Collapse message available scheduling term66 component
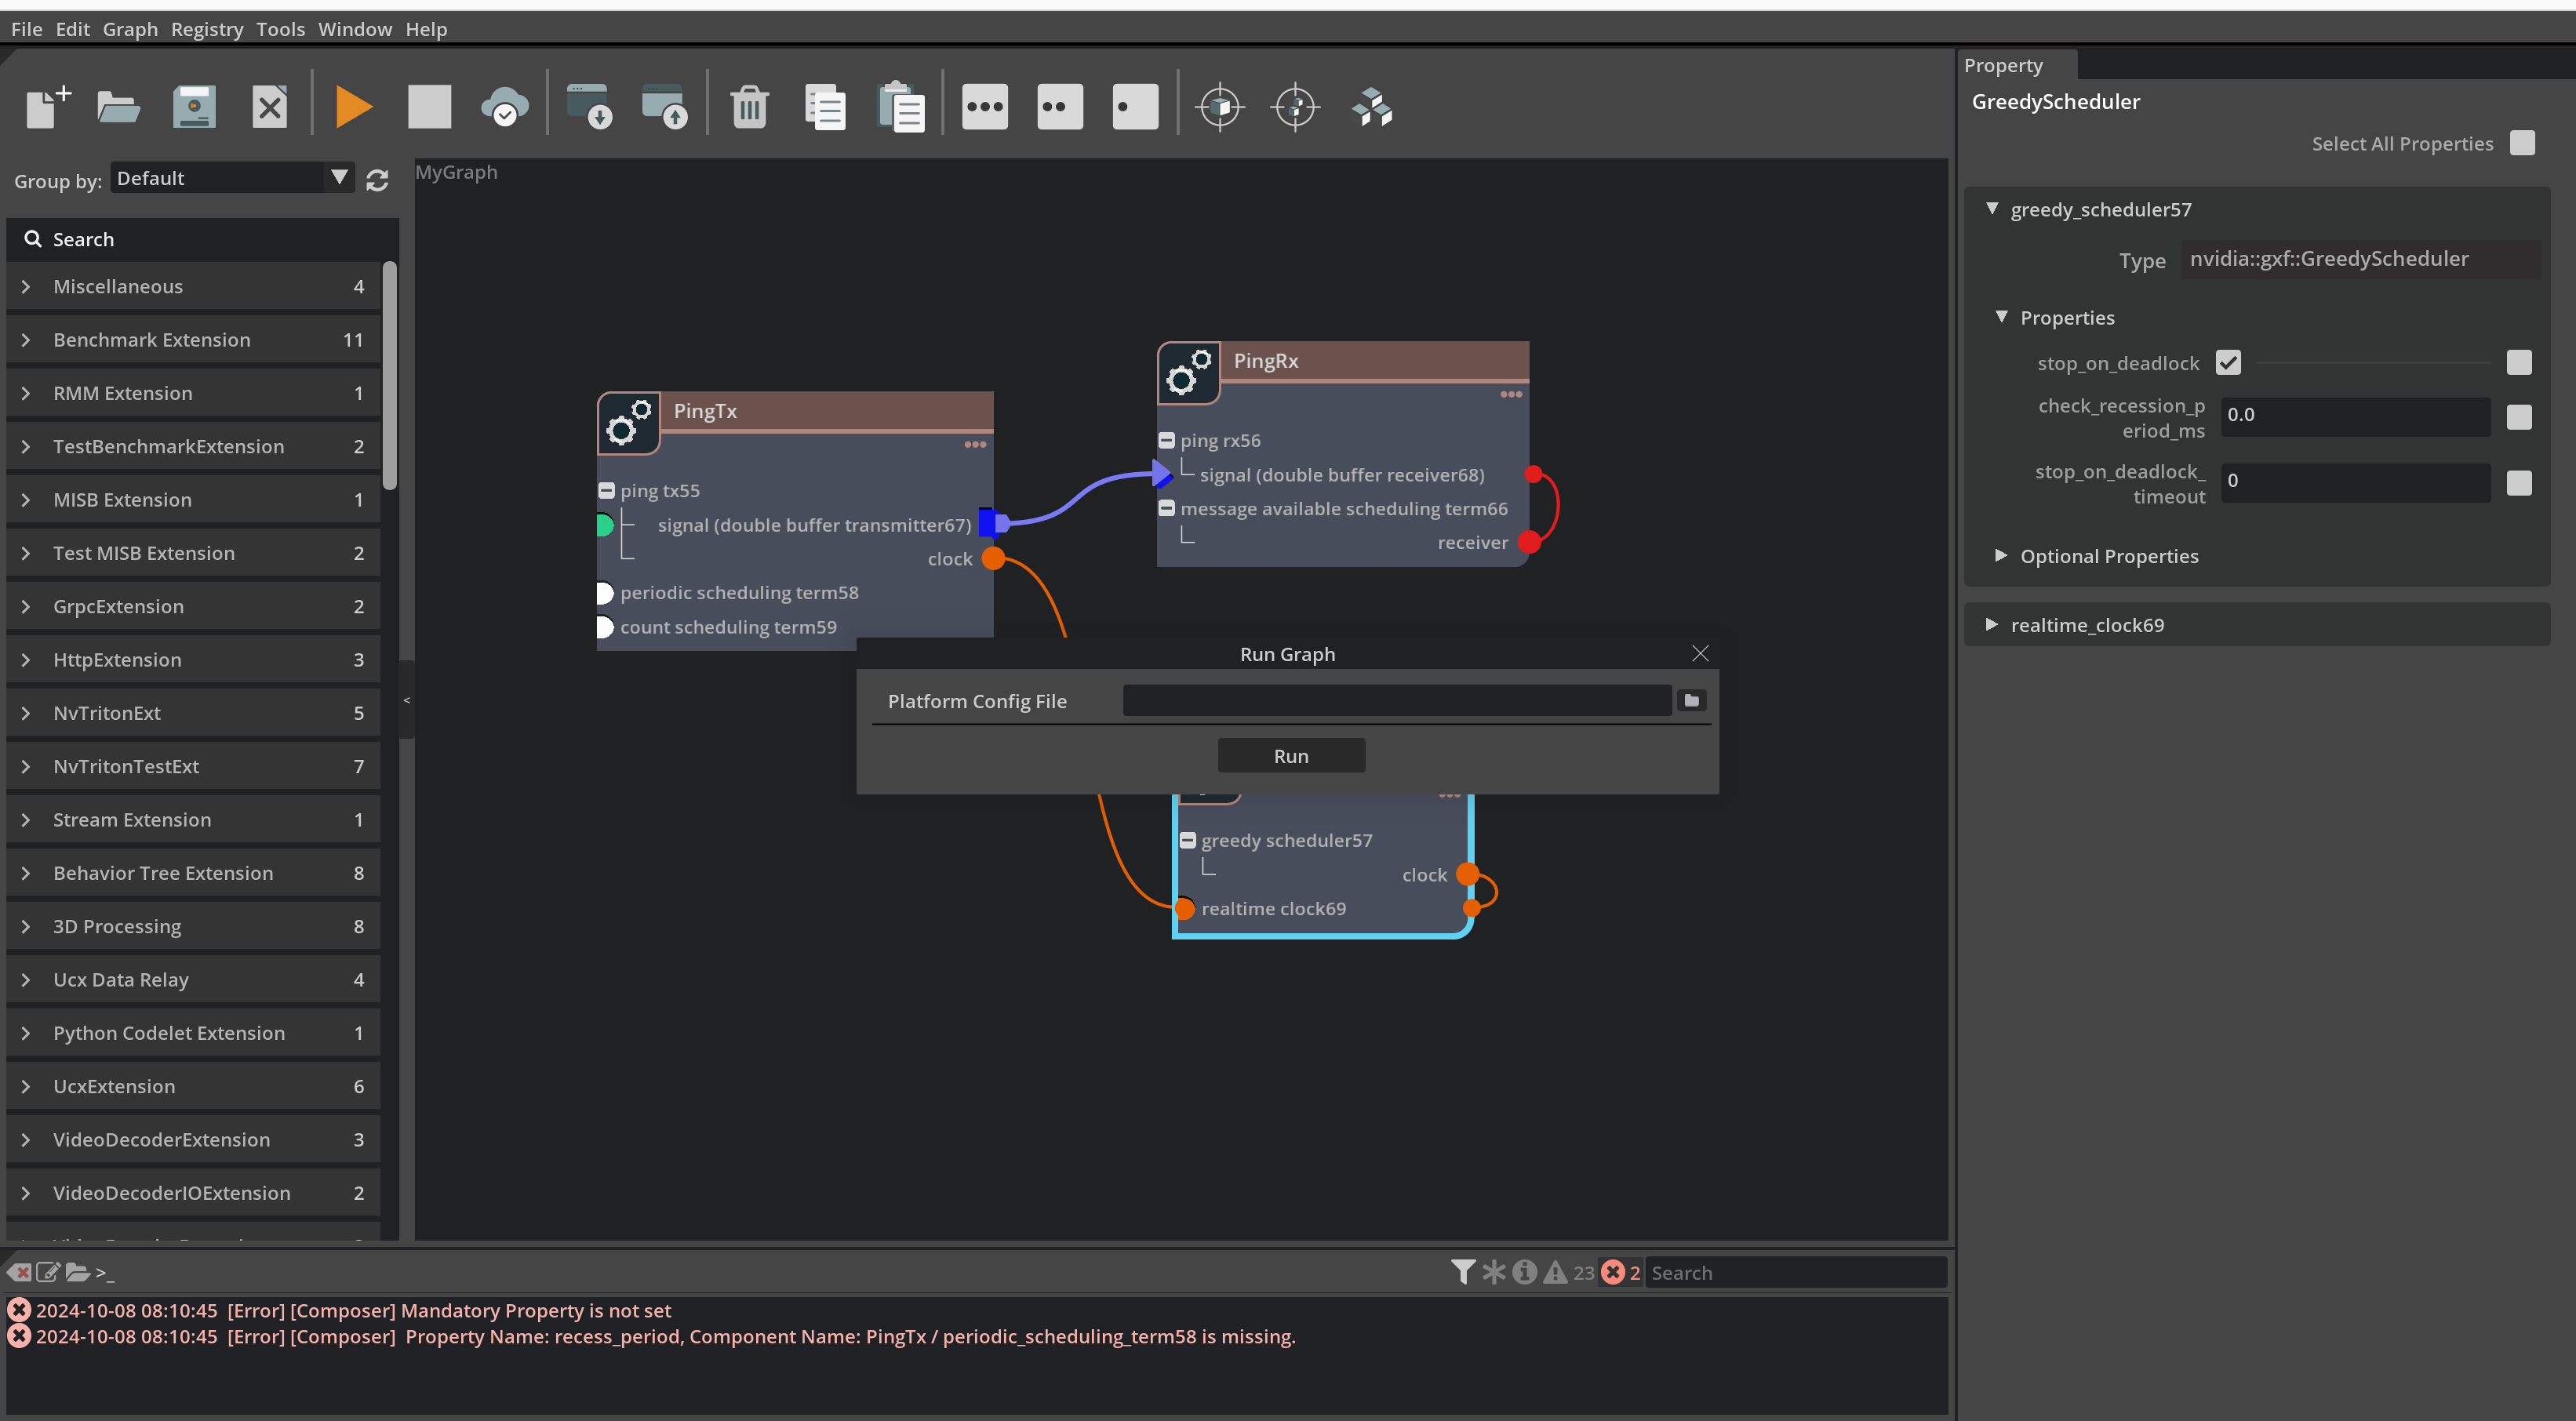The image size is (2576, 1421). click(1166, 508)
